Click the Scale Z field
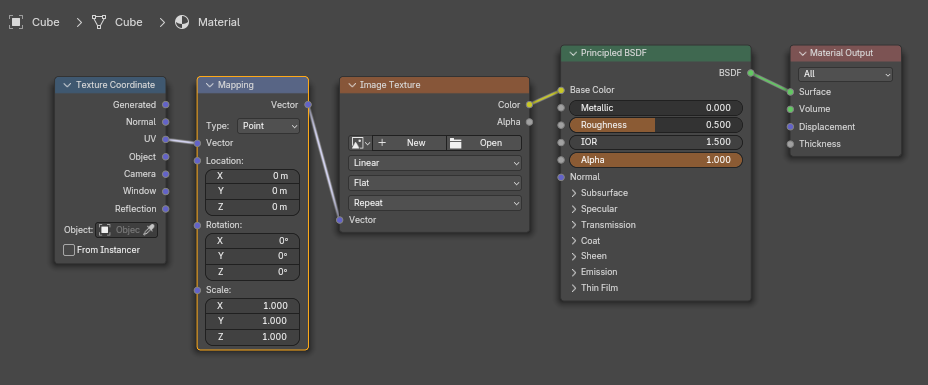 pos(253,337)
